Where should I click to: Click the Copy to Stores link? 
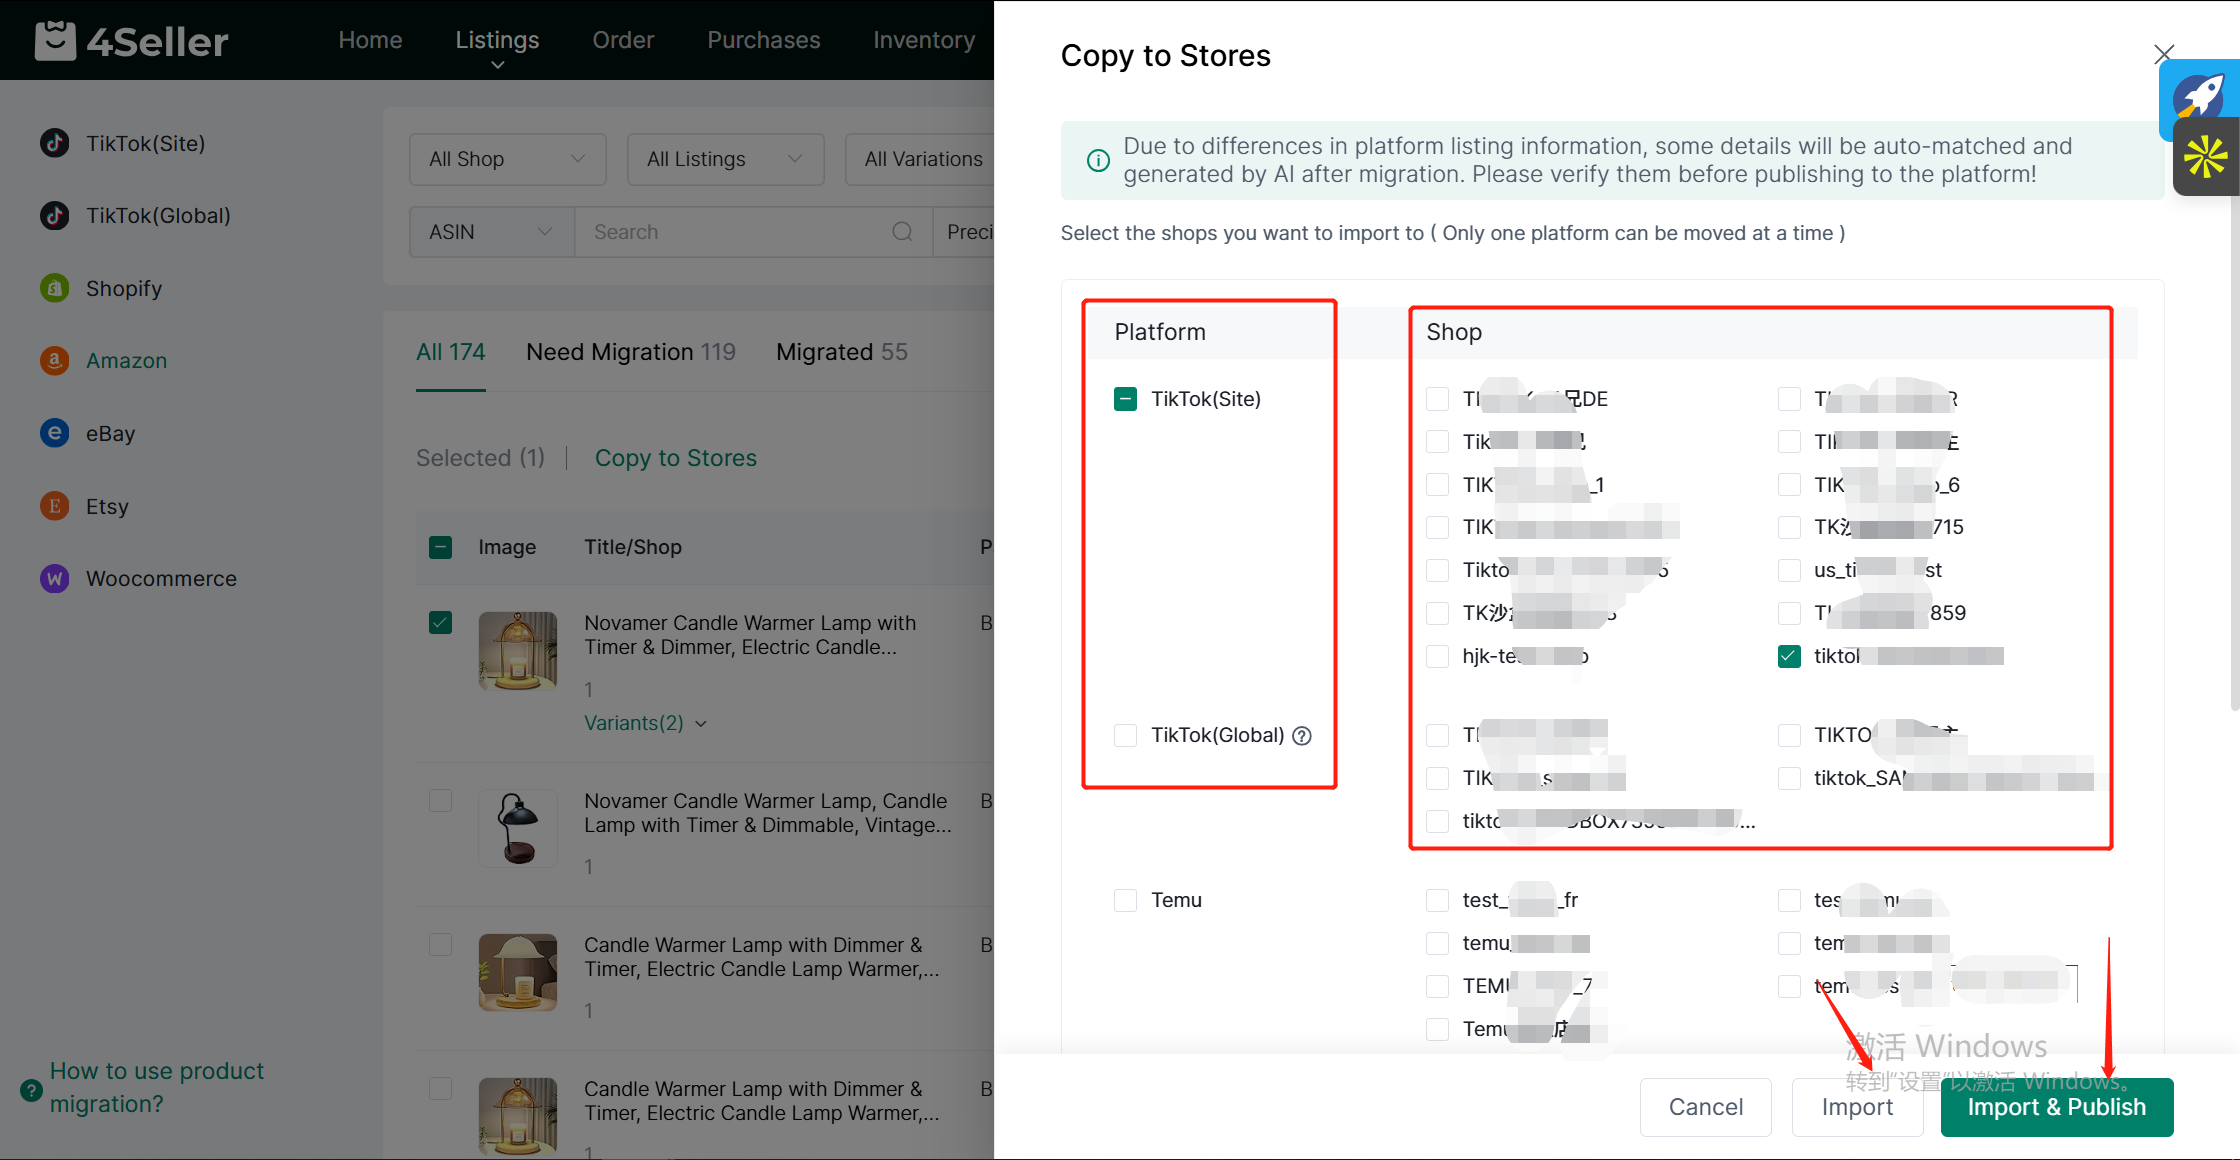[676, 458]
